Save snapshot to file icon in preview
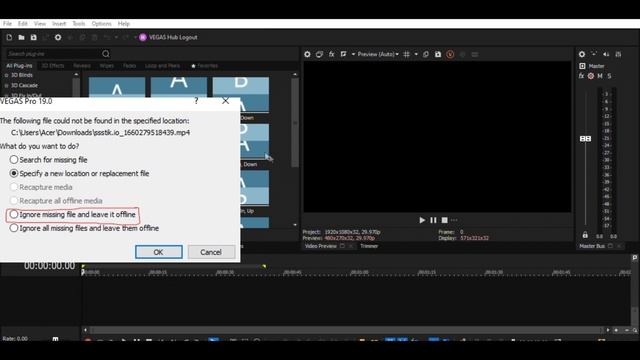This screenshot has width=640, height=360. click(438, 54)
